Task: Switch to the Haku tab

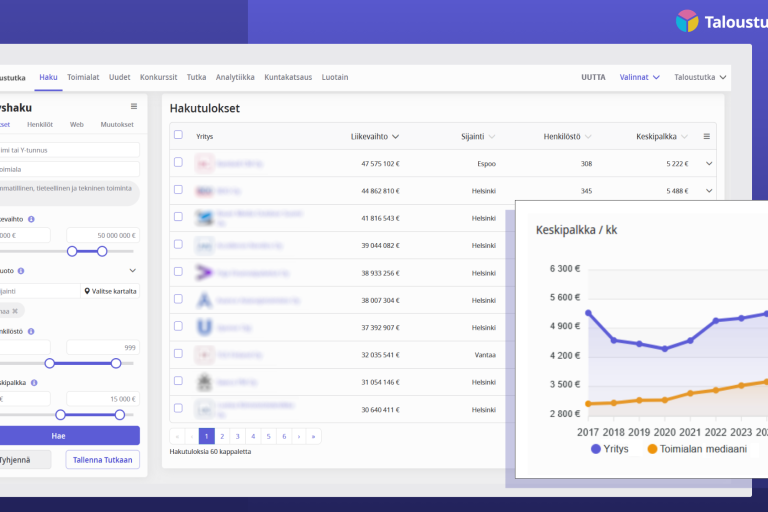Action: point(48,77)
